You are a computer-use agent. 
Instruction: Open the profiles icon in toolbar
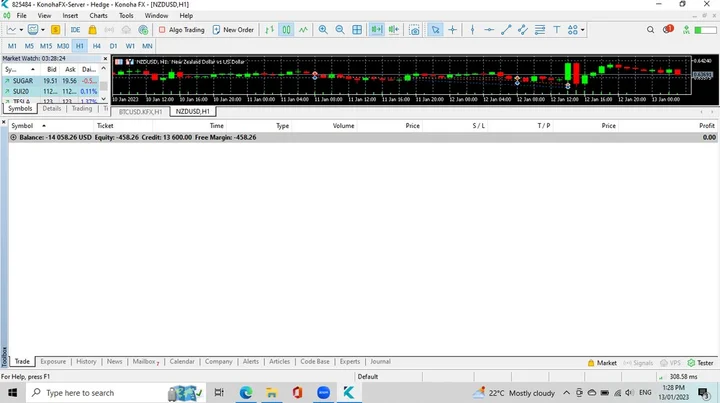click(x=33, y=30)
